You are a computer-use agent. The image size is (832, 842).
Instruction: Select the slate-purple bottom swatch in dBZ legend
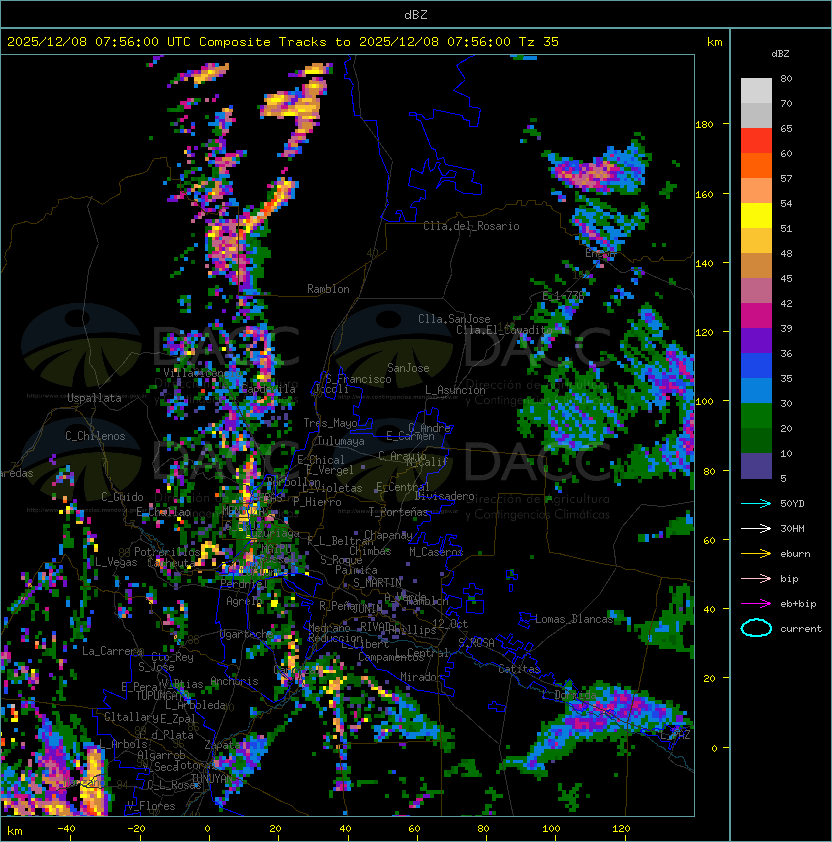click(x=756, y=466)
